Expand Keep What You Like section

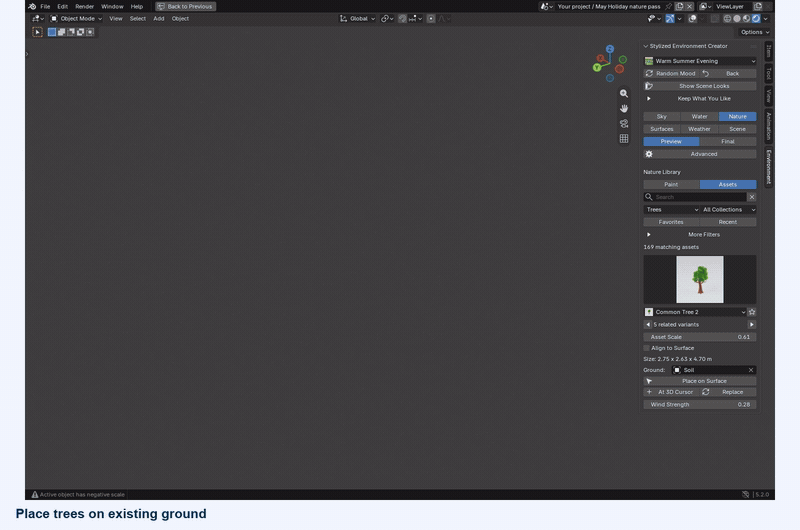point(700,99)
